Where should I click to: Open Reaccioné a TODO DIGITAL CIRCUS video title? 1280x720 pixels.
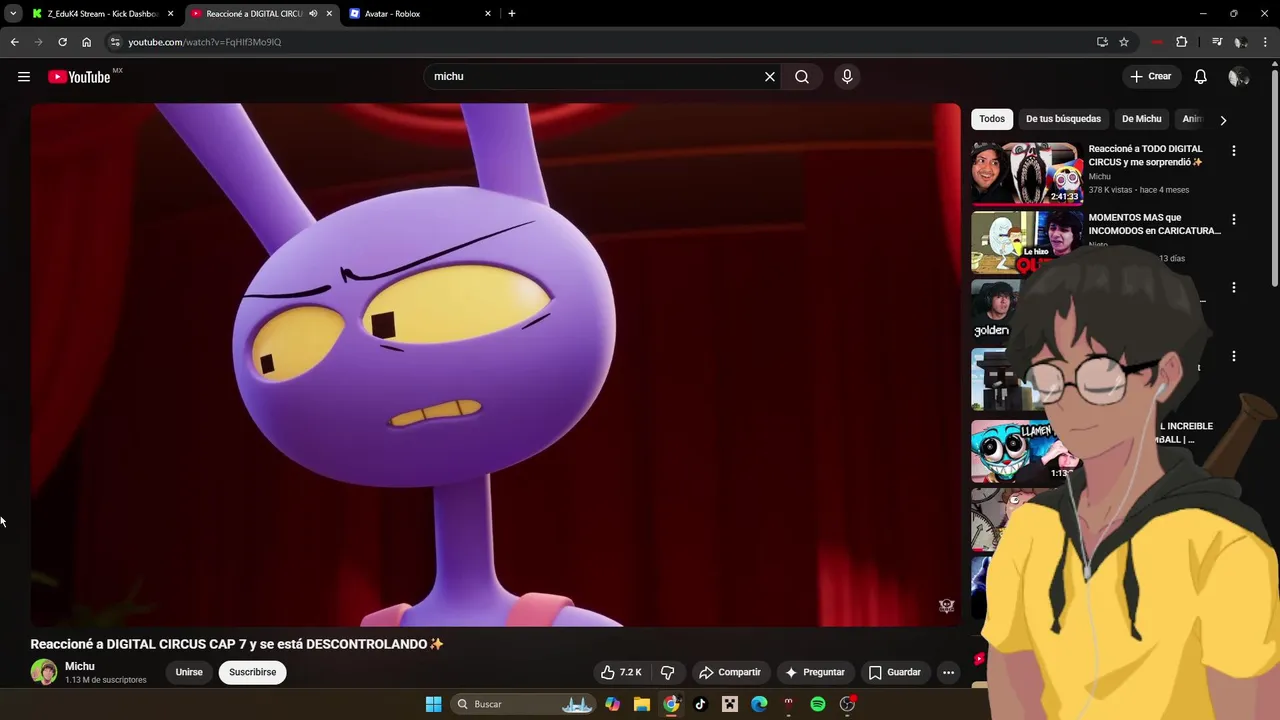(1146, 156)
